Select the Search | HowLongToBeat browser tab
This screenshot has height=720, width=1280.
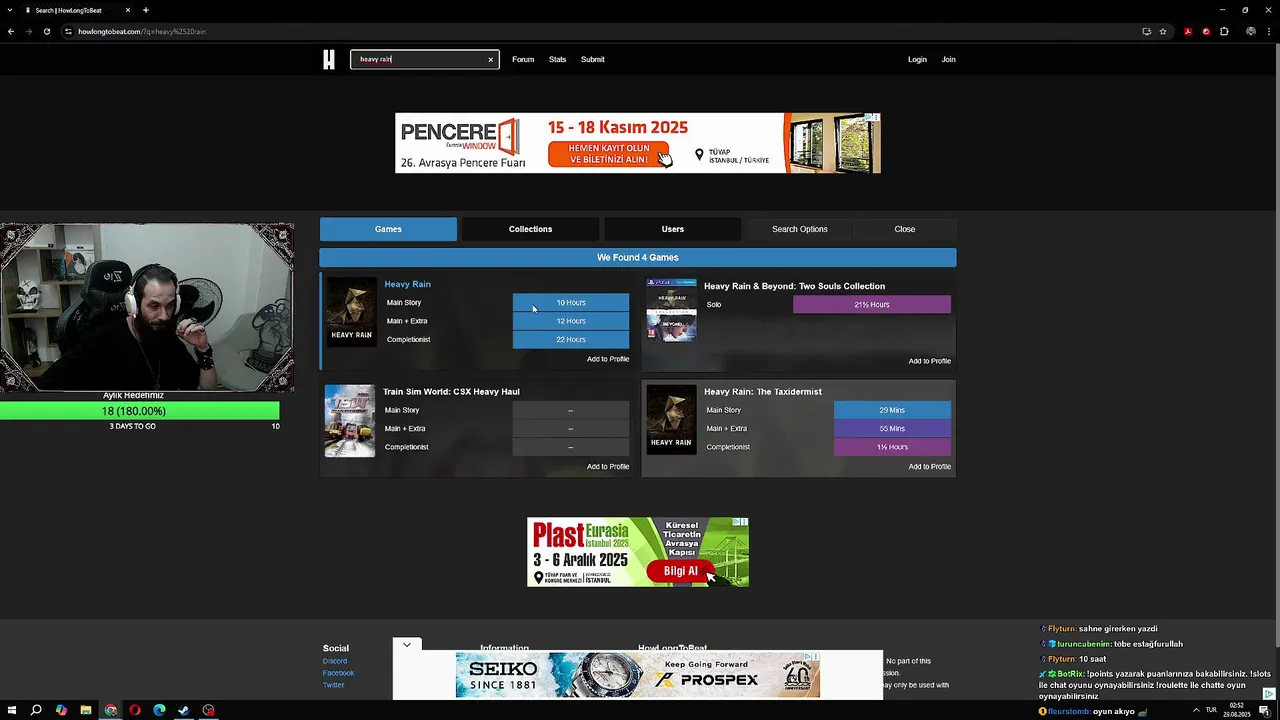tap(78, 10)
